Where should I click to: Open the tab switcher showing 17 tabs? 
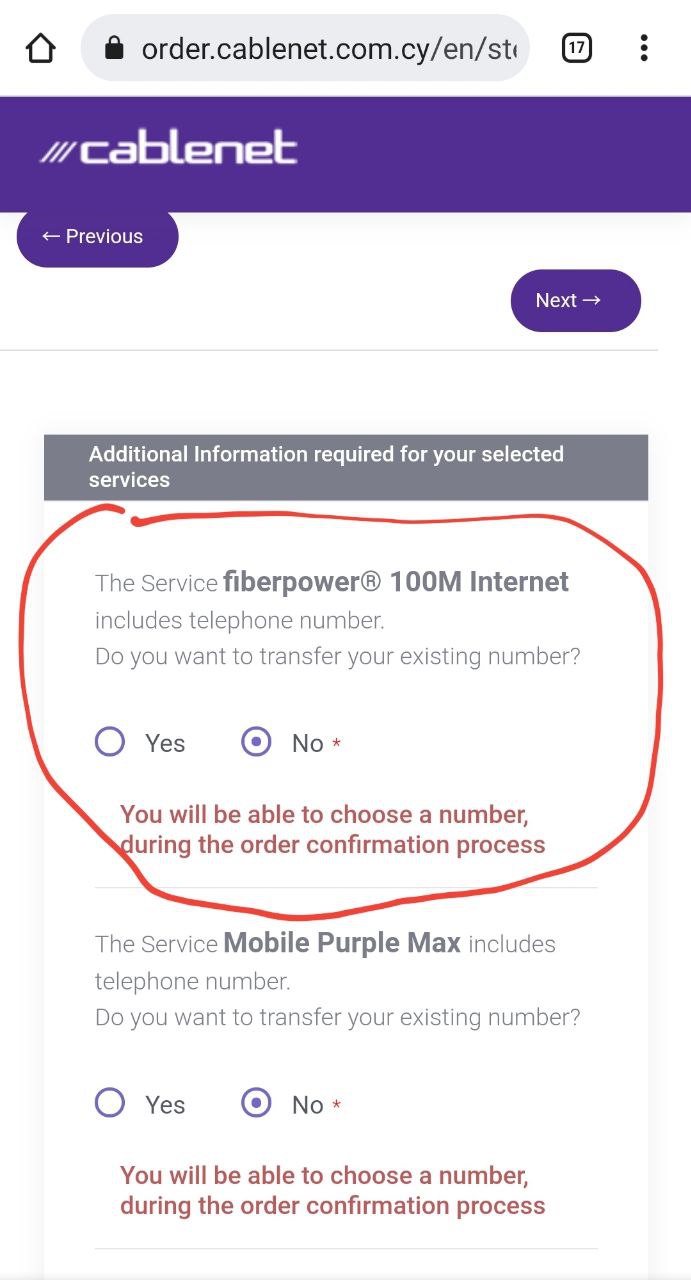[x=577, y=48]
